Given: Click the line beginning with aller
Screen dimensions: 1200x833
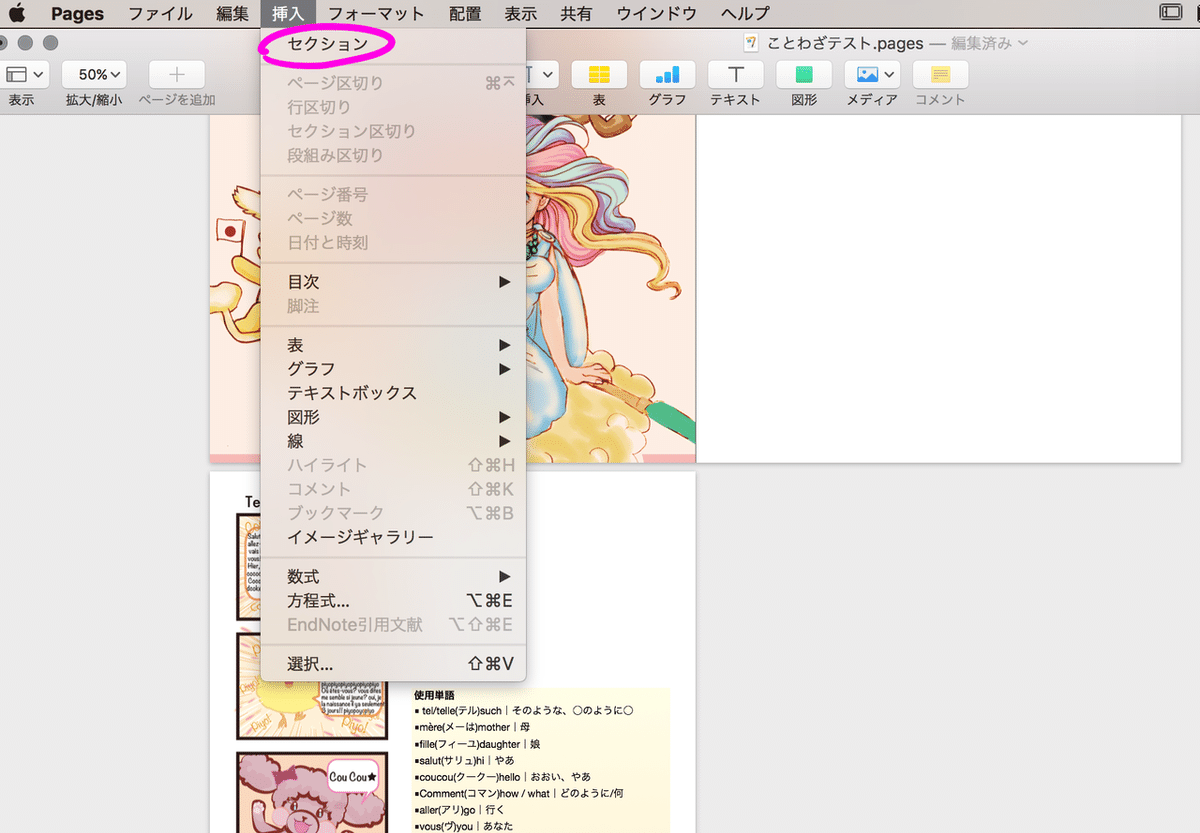Looking at the screenshot, I should pyautogui.click(x=461, y=809).
